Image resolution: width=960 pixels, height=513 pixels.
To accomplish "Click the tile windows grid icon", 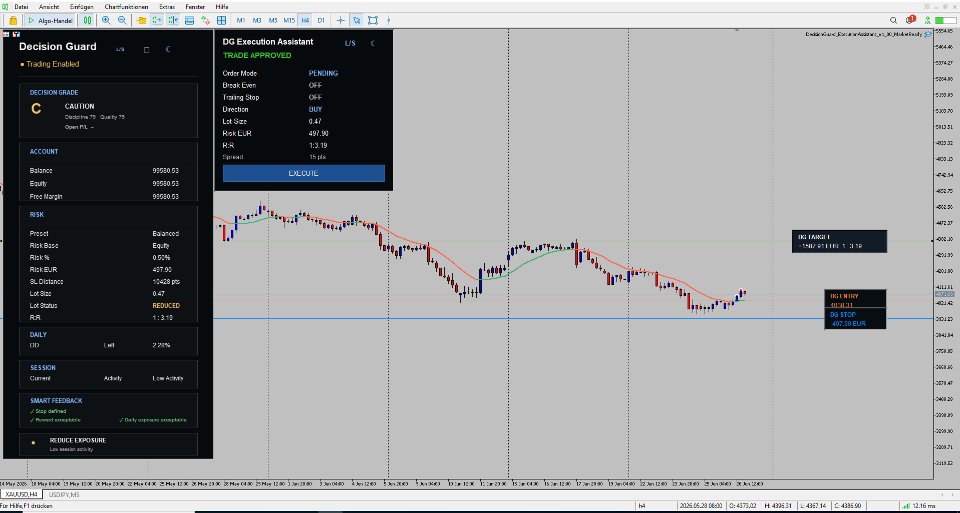I will click(222, 20).
